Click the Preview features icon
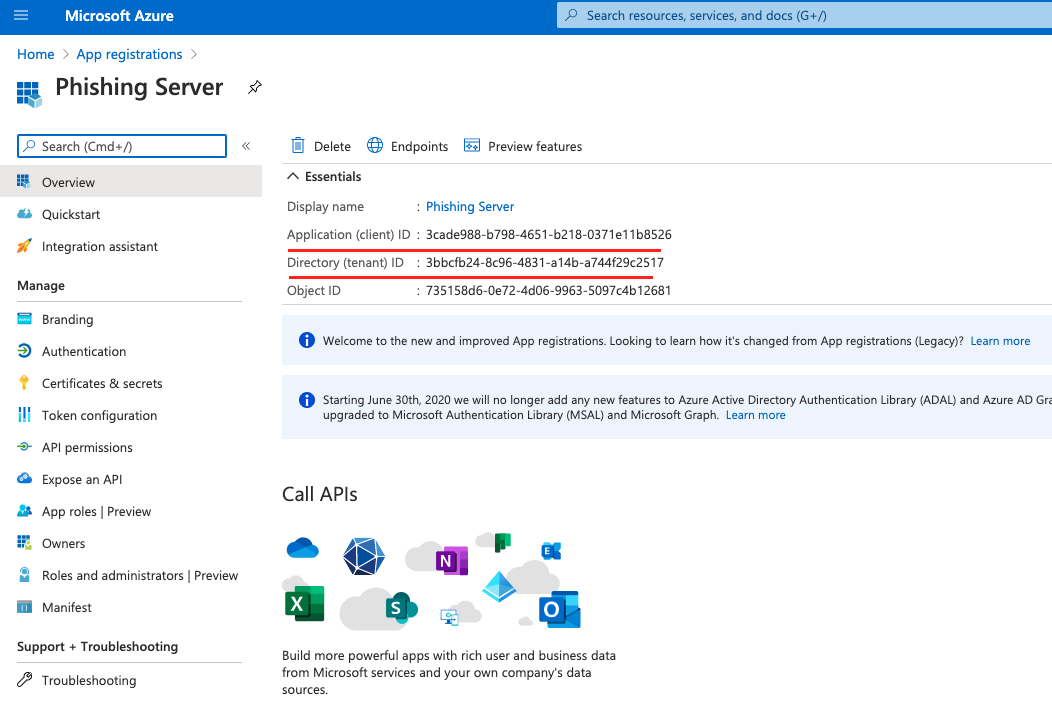Screen dimensions: 1052x703 coord(472,146)
